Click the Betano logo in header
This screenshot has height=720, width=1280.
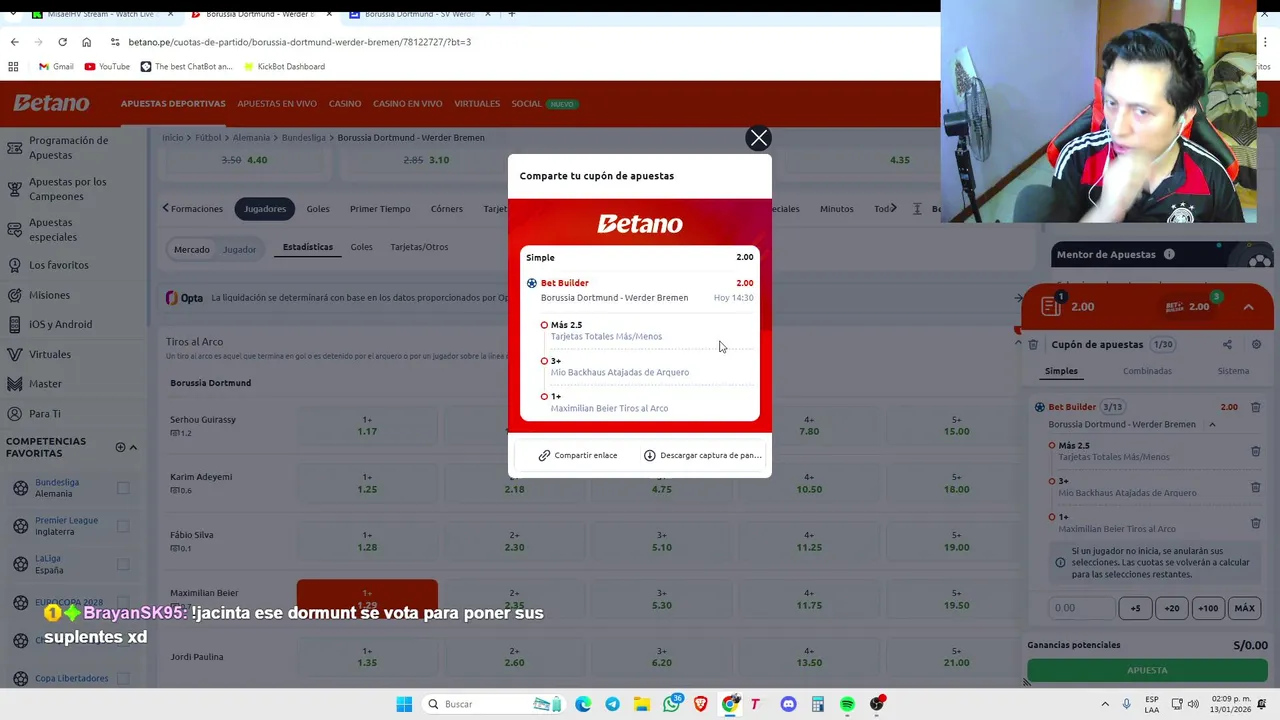[x=51, y=103]
